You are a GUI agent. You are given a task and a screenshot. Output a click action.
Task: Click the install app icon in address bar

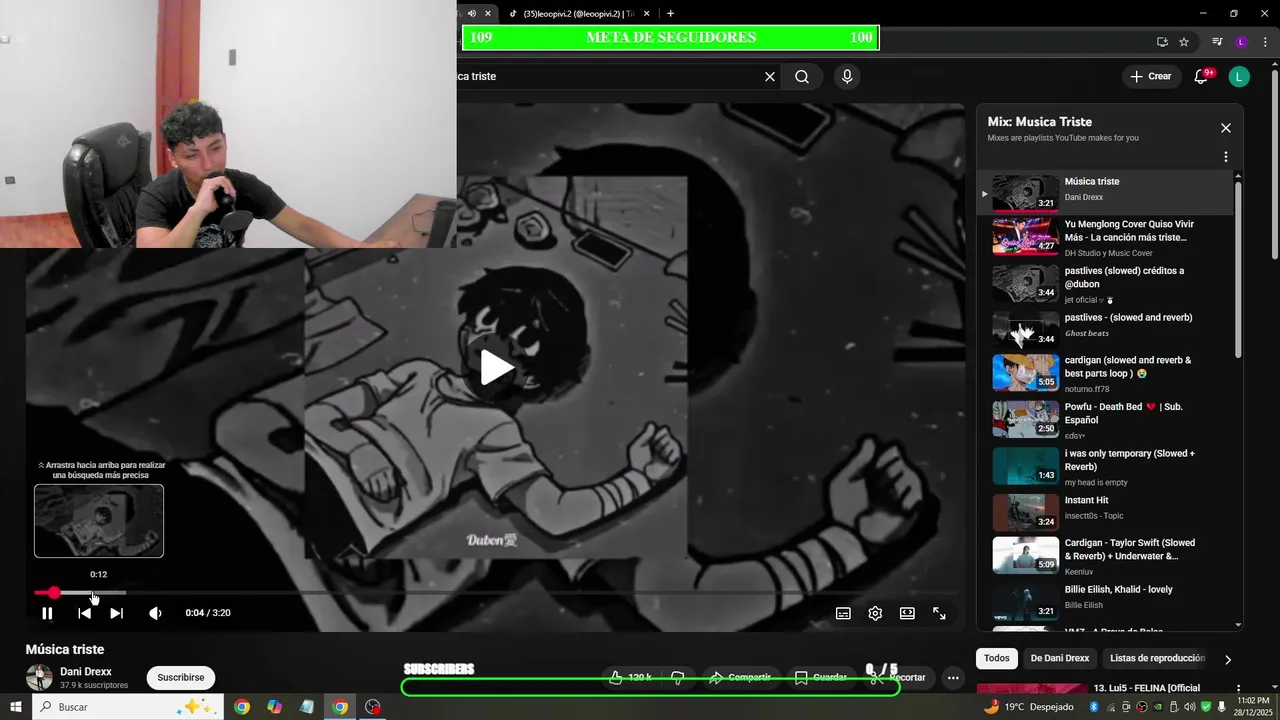[1162, 42]
